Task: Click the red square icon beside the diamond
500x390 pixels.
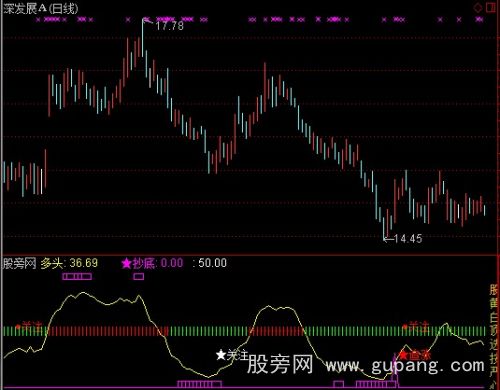Action: coord(491,8)
